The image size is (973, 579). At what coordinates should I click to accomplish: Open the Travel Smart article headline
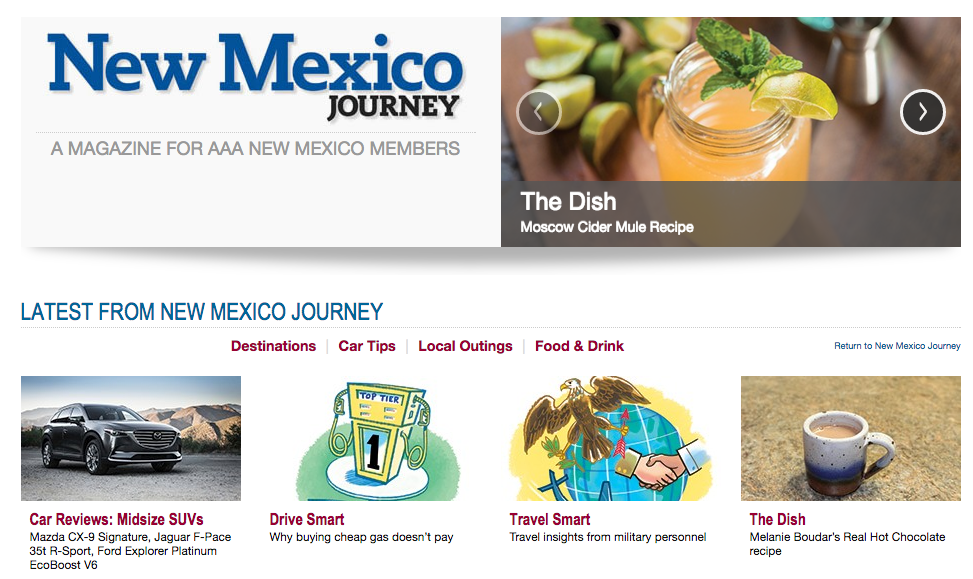[550, 519]
